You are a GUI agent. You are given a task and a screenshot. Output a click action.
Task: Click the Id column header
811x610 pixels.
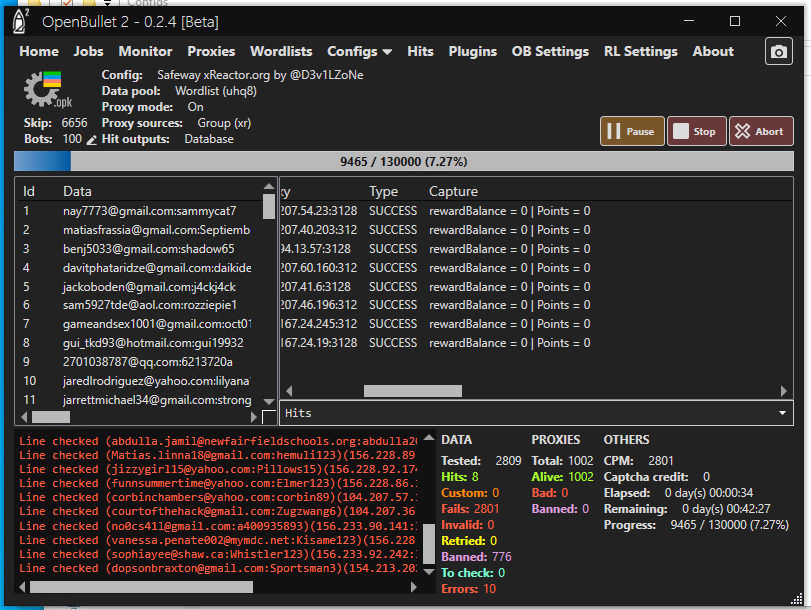[28, 191]
